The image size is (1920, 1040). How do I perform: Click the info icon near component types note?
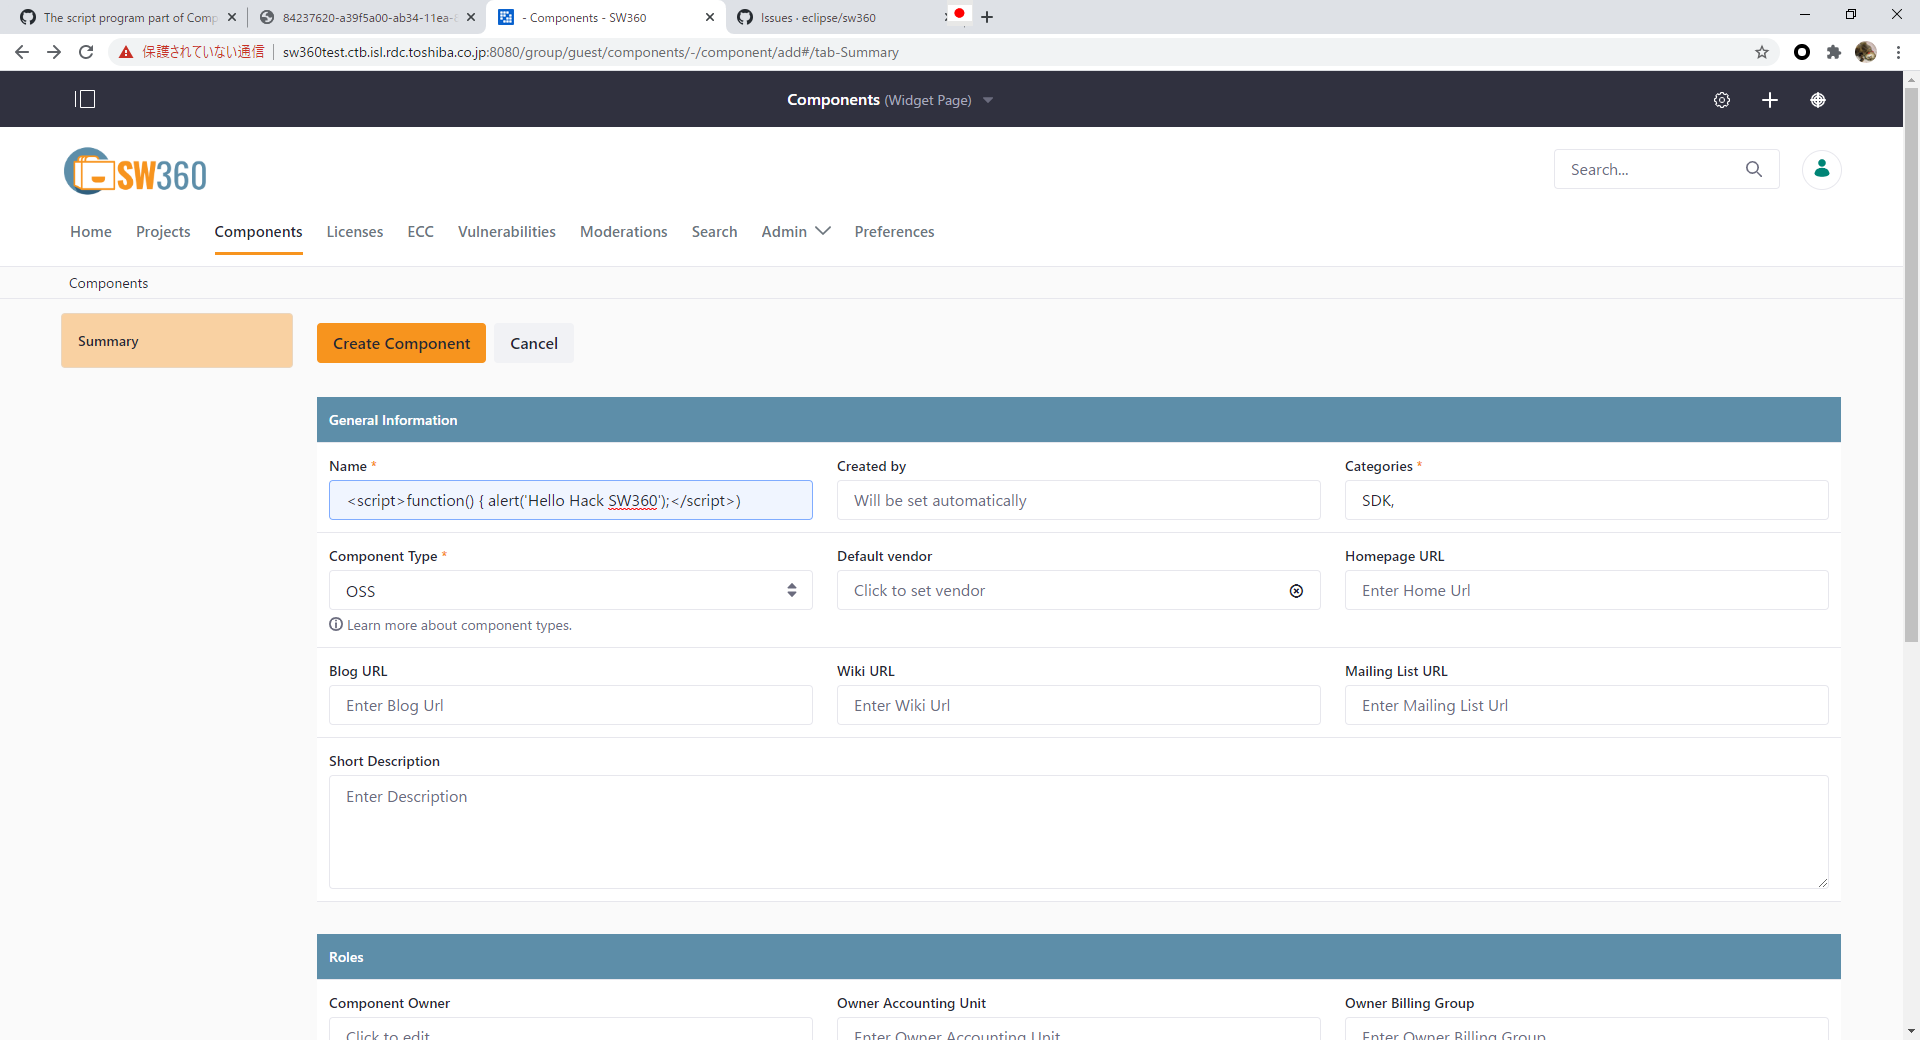336,624
